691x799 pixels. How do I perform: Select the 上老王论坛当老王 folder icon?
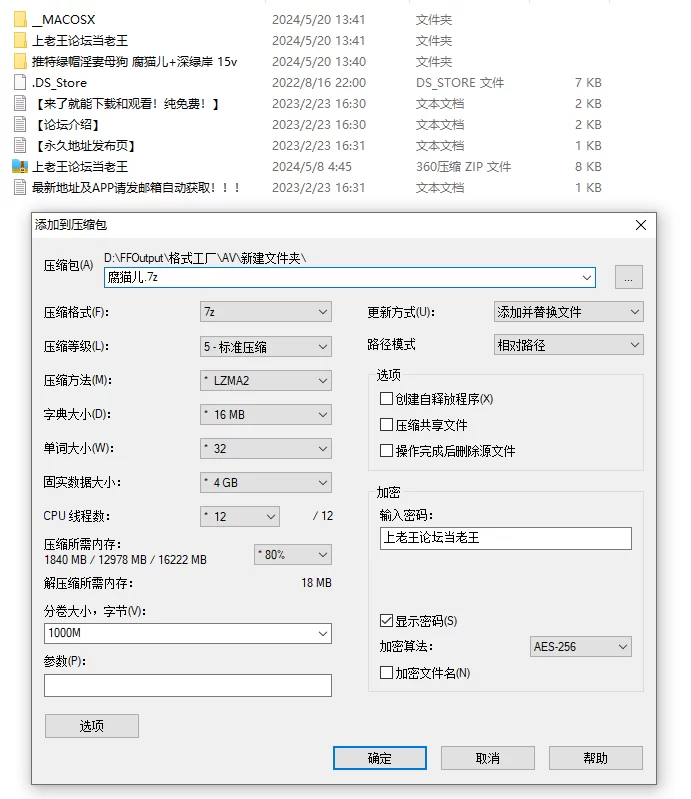pos(20,40)
